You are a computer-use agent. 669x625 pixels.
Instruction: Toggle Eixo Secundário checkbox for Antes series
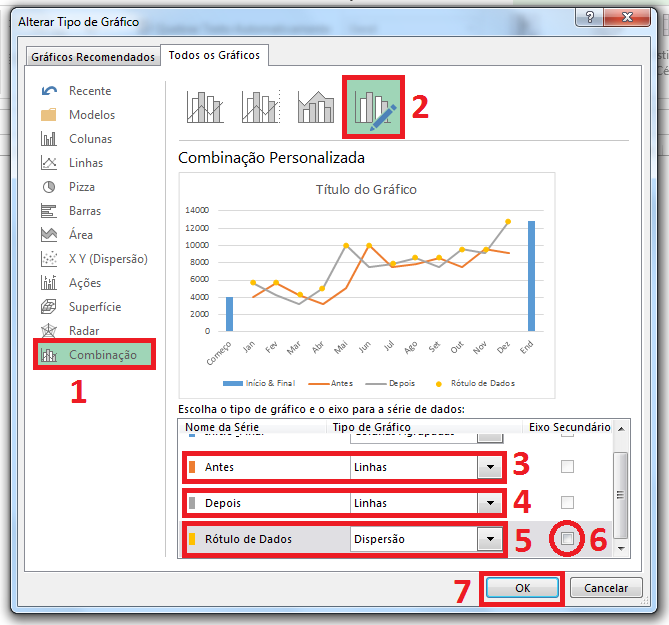567,467
